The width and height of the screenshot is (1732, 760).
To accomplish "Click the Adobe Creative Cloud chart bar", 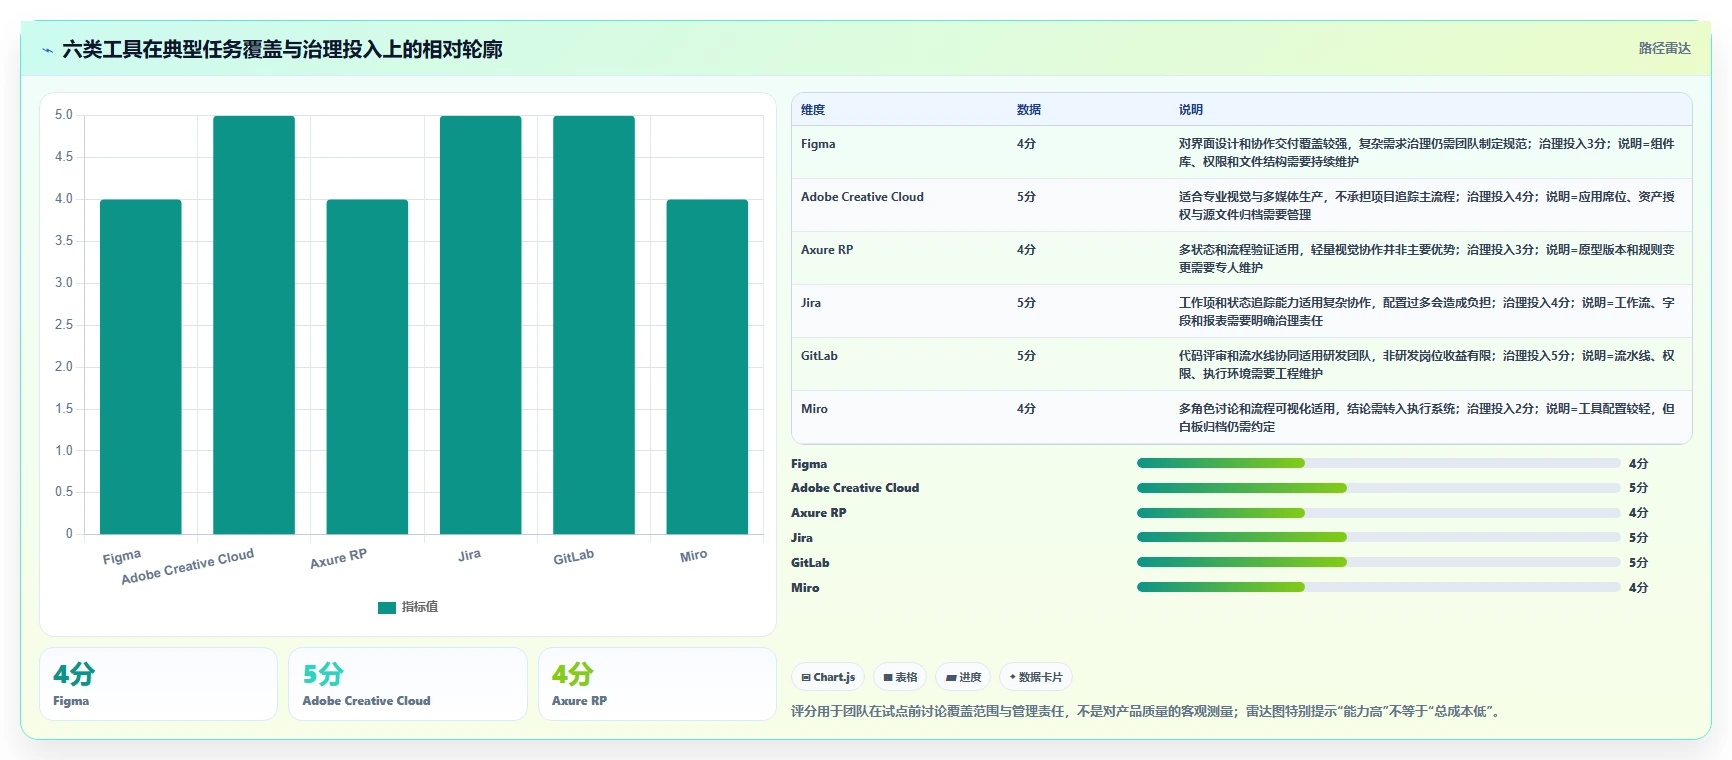I will [x=254, y=325].
